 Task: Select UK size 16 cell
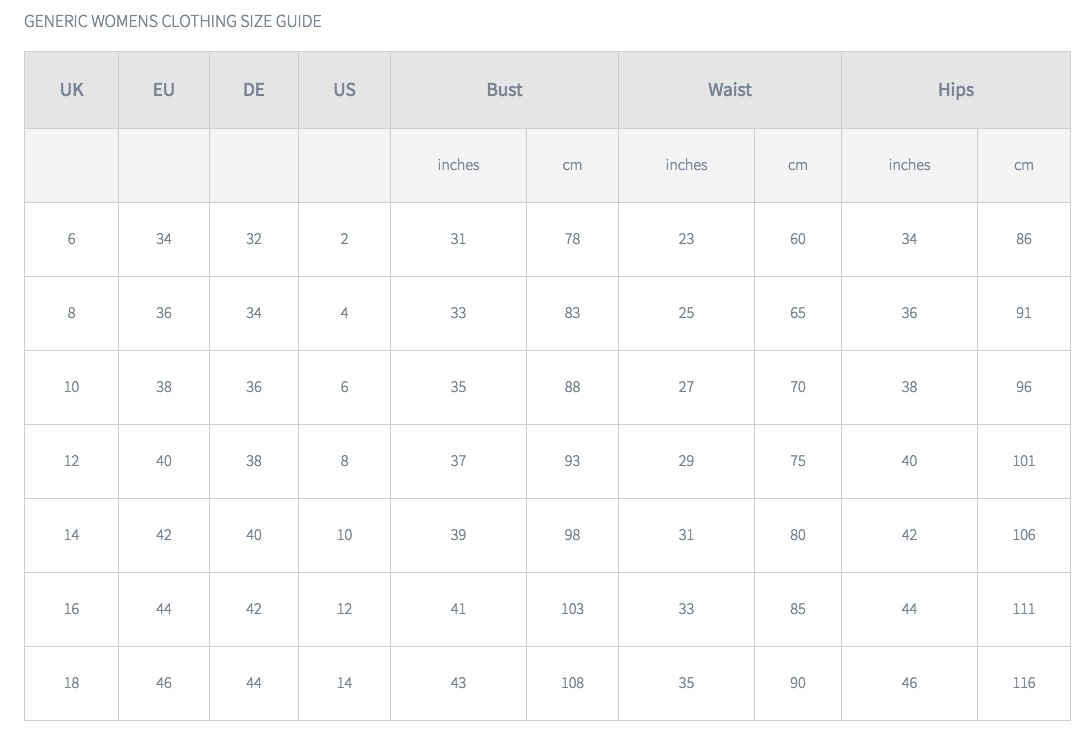tap(72, 609)
